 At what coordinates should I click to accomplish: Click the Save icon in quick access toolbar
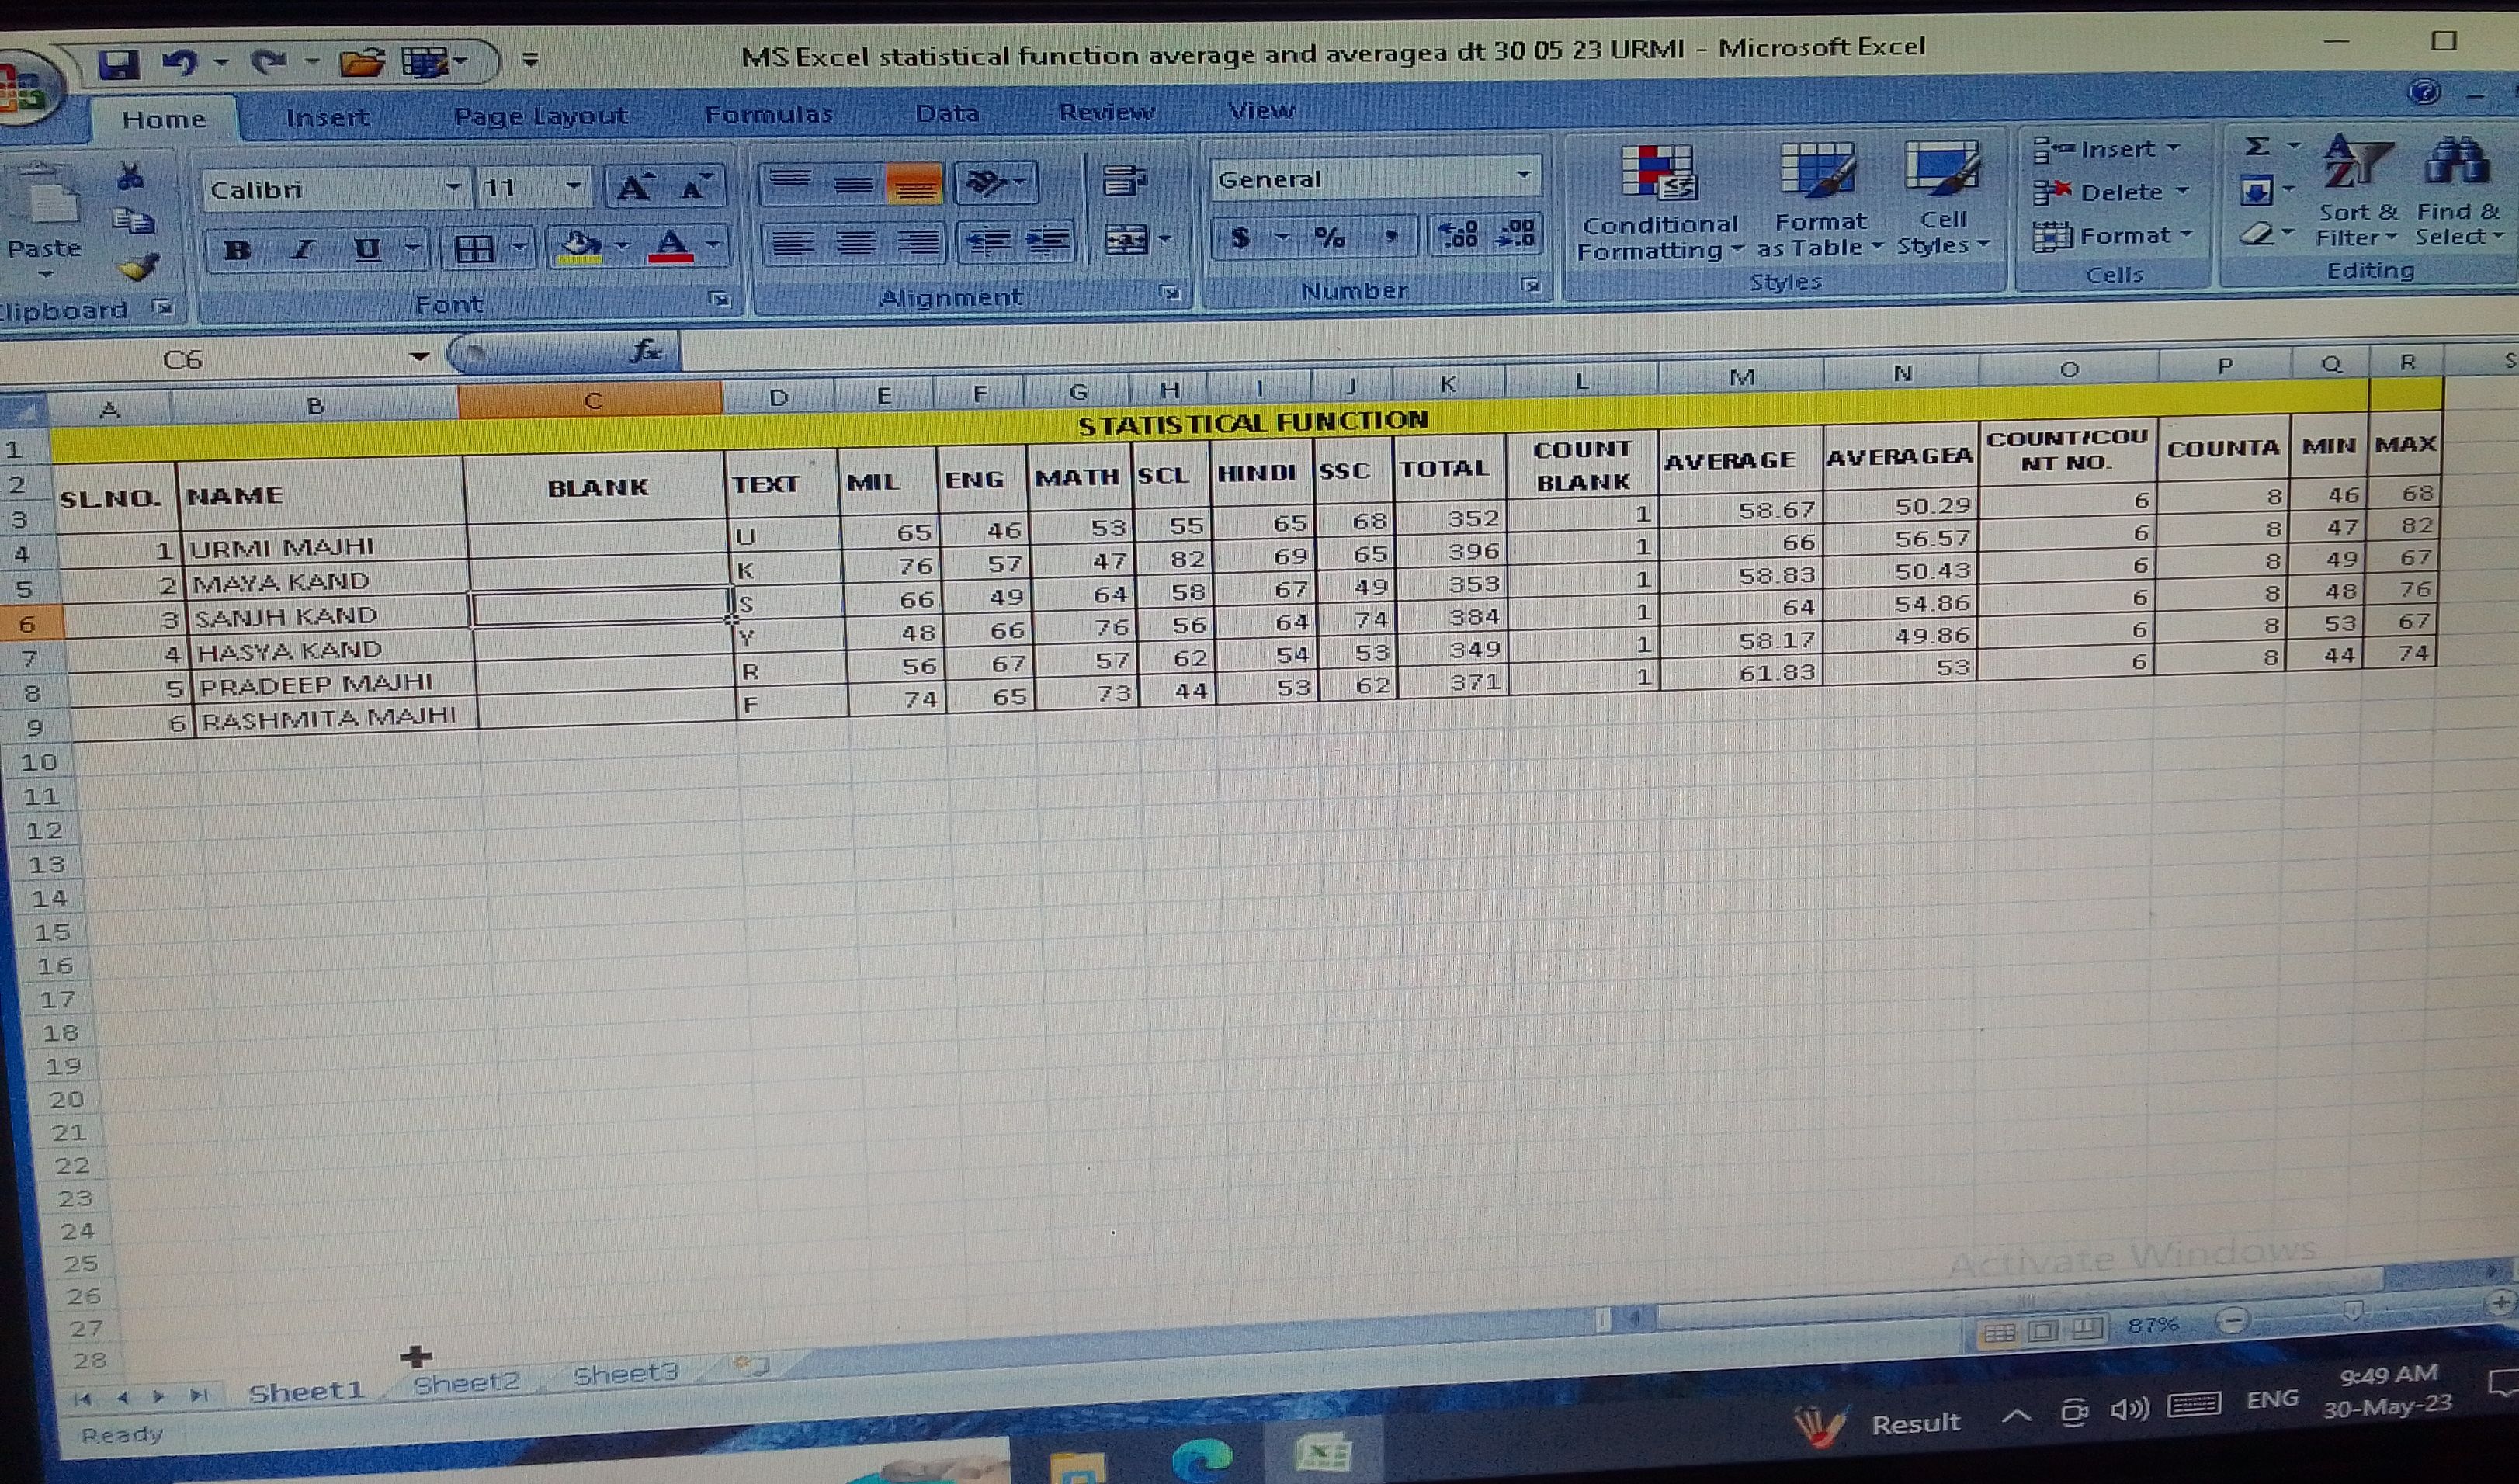point(118,65)
